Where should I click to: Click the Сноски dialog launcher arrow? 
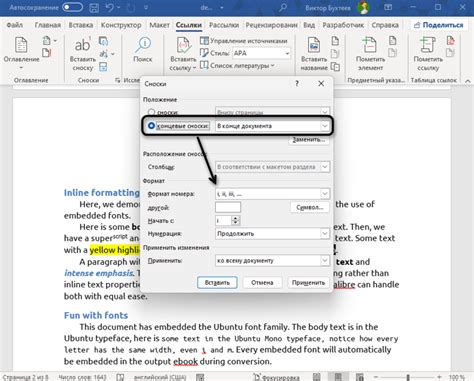(x=117, y=80)
